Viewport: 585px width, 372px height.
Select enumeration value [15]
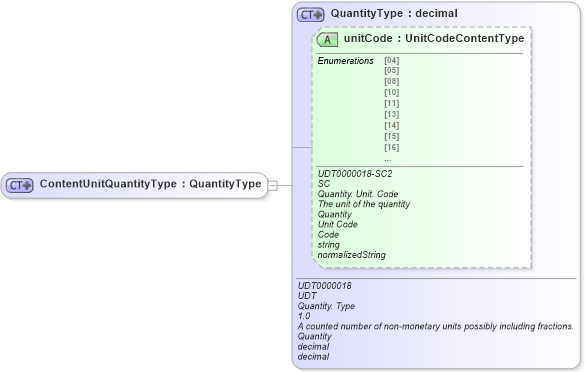point(392,136)
